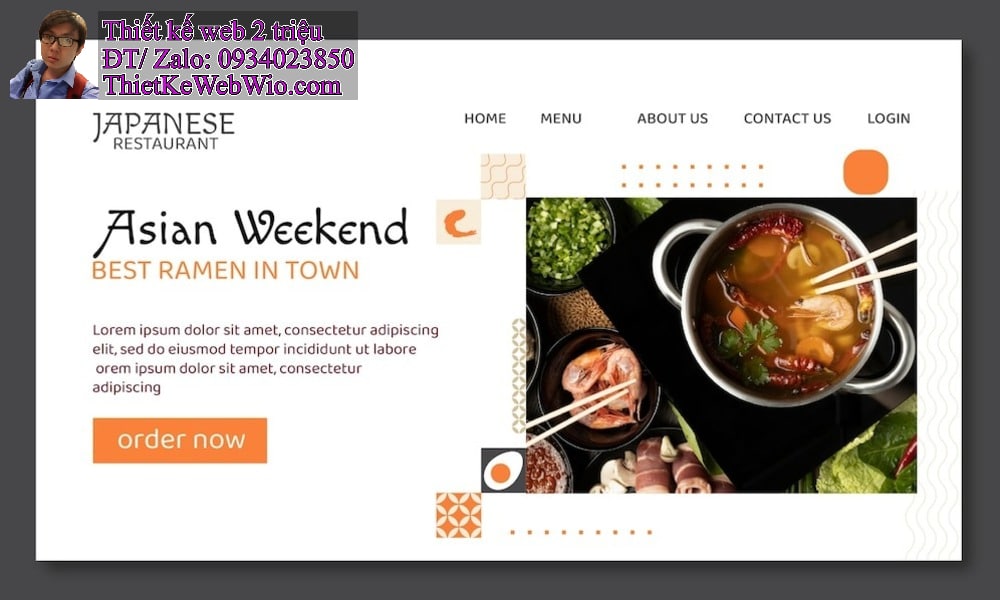
Task: Open the CONTACT US link
Action: pos(787,119)
